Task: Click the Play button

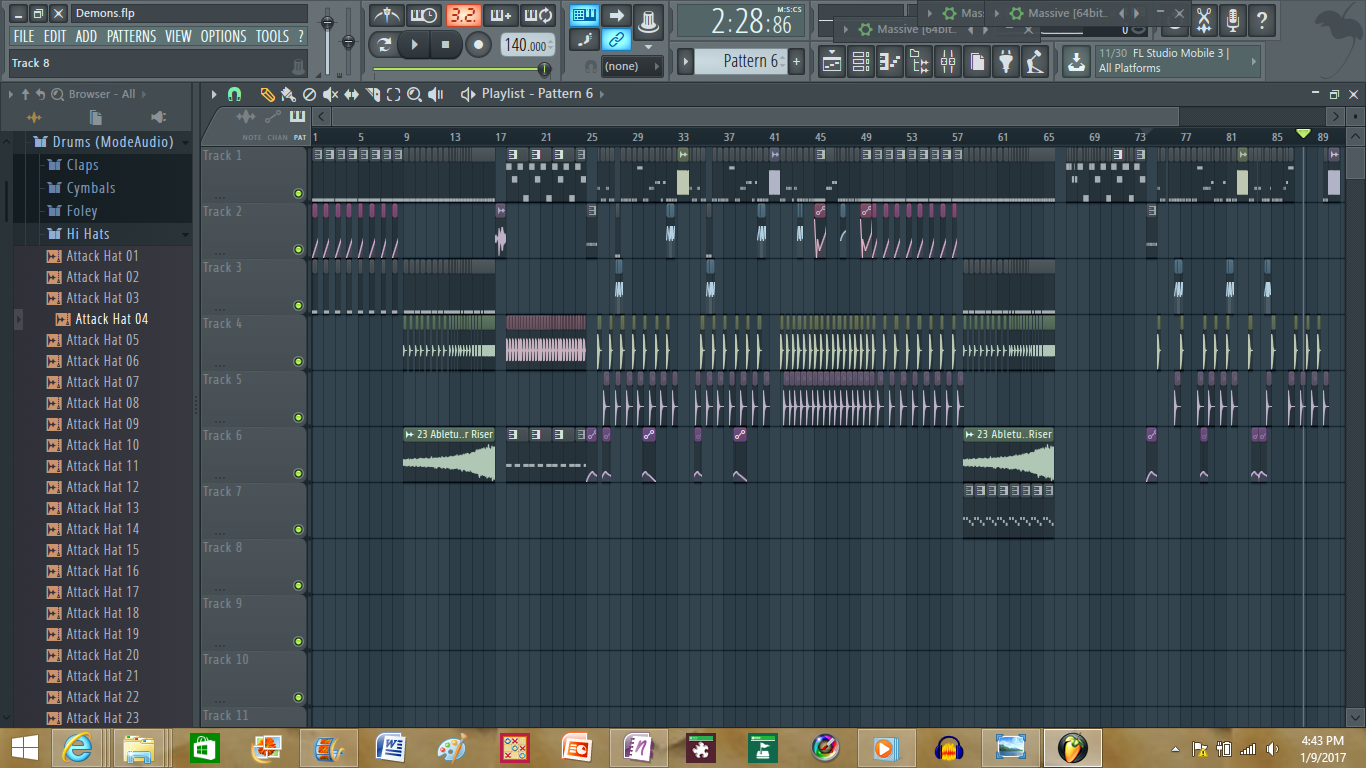Action: (x=414, y=44)
